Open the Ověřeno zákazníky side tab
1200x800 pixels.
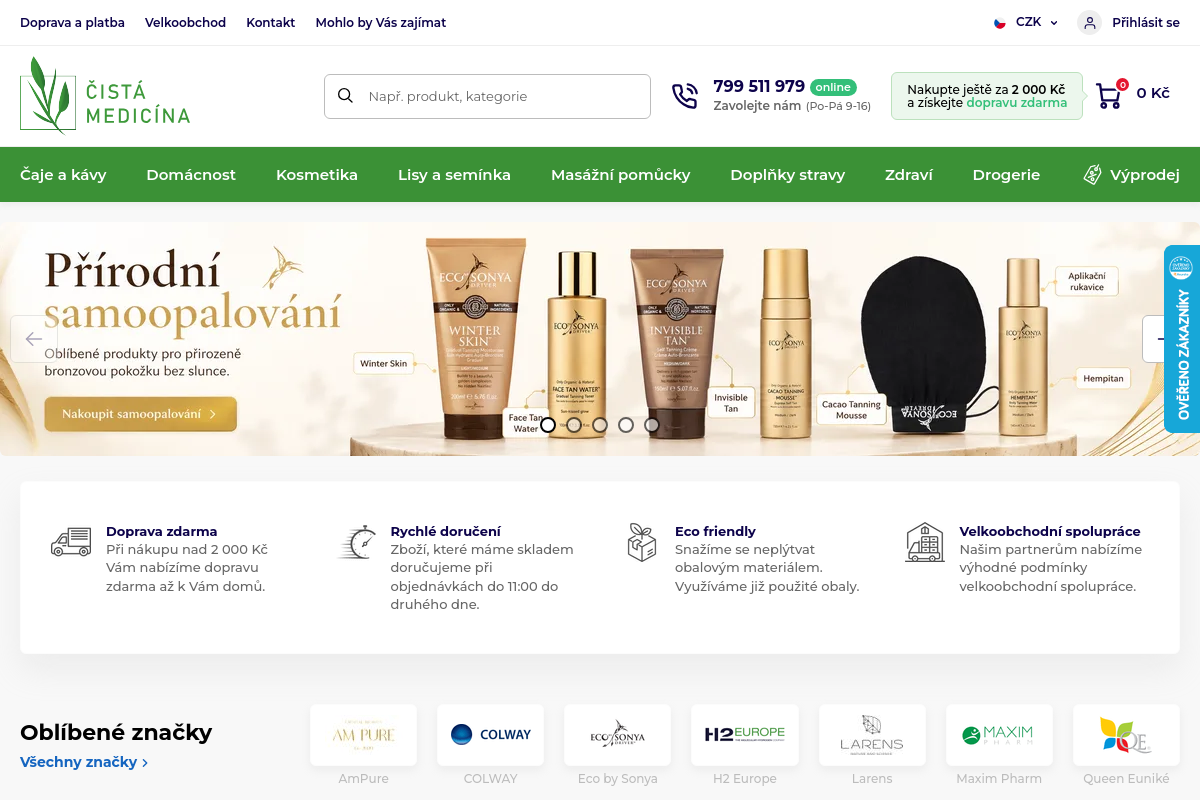click(x=1182, y=339)
